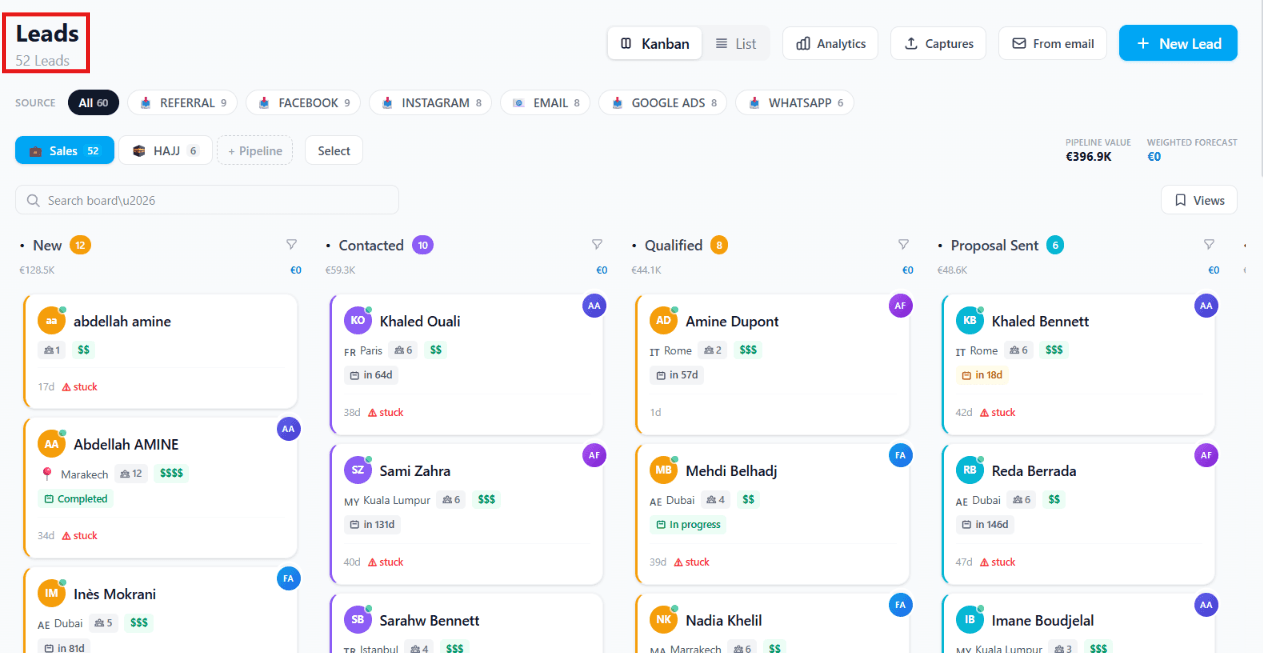The width and height of the screenshot is (1263, 653).
Task: Click the Proposal Sent count badge 6
Action: [x=1055, y=245]
